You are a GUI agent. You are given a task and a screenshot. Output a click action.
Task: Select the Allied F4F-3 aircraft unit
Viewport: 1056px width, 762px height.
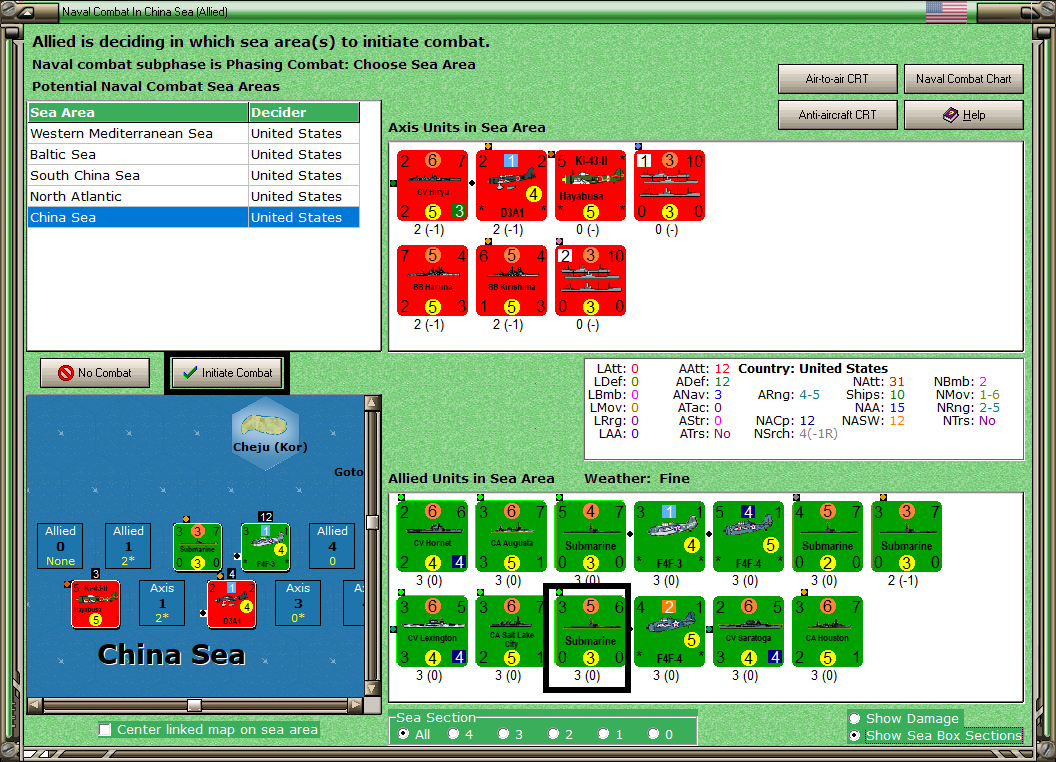[669, 536]
